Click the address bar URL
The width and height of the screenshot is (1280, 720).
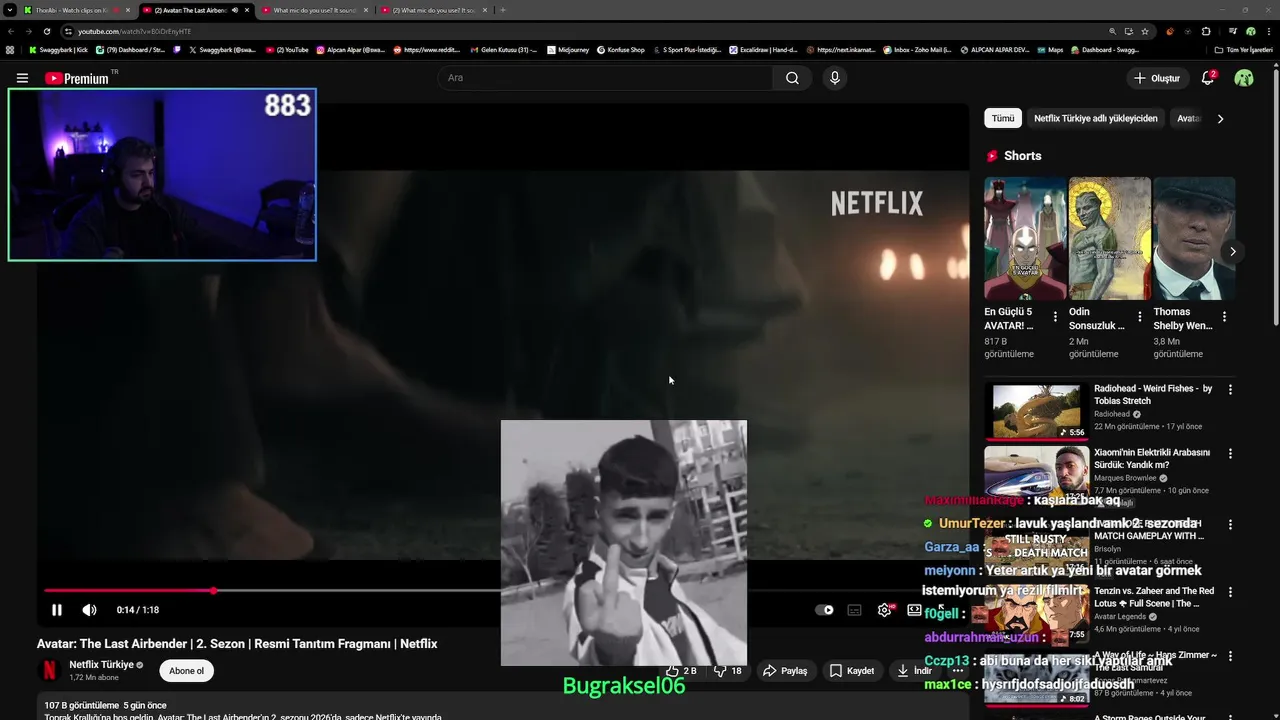(134, 31)
